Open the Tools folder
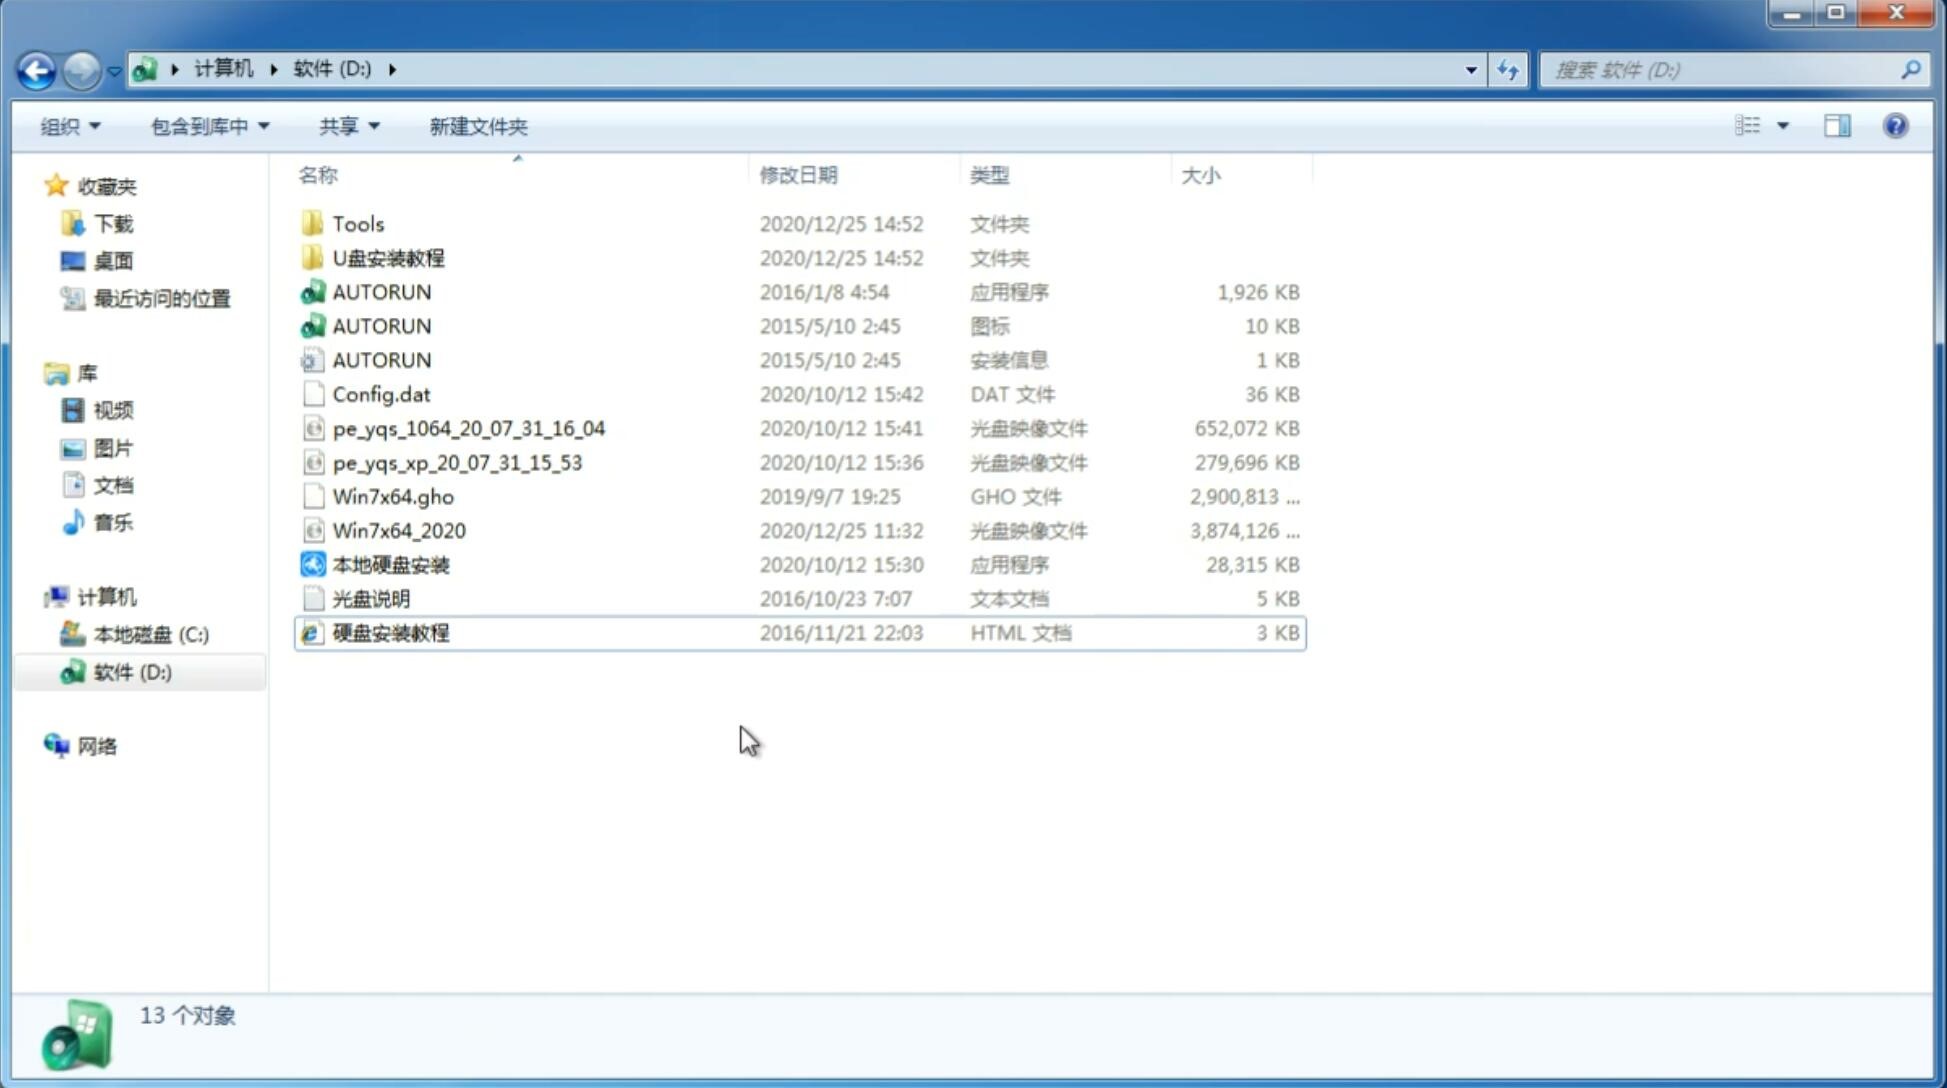 tap(357, 223)
